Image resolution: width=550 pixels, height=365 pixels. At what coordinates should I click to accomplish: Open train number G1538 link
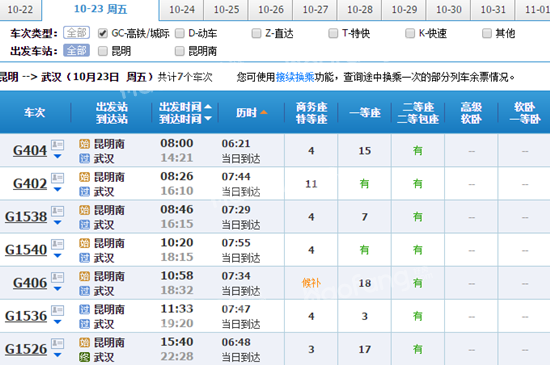(x=26, y=217)
